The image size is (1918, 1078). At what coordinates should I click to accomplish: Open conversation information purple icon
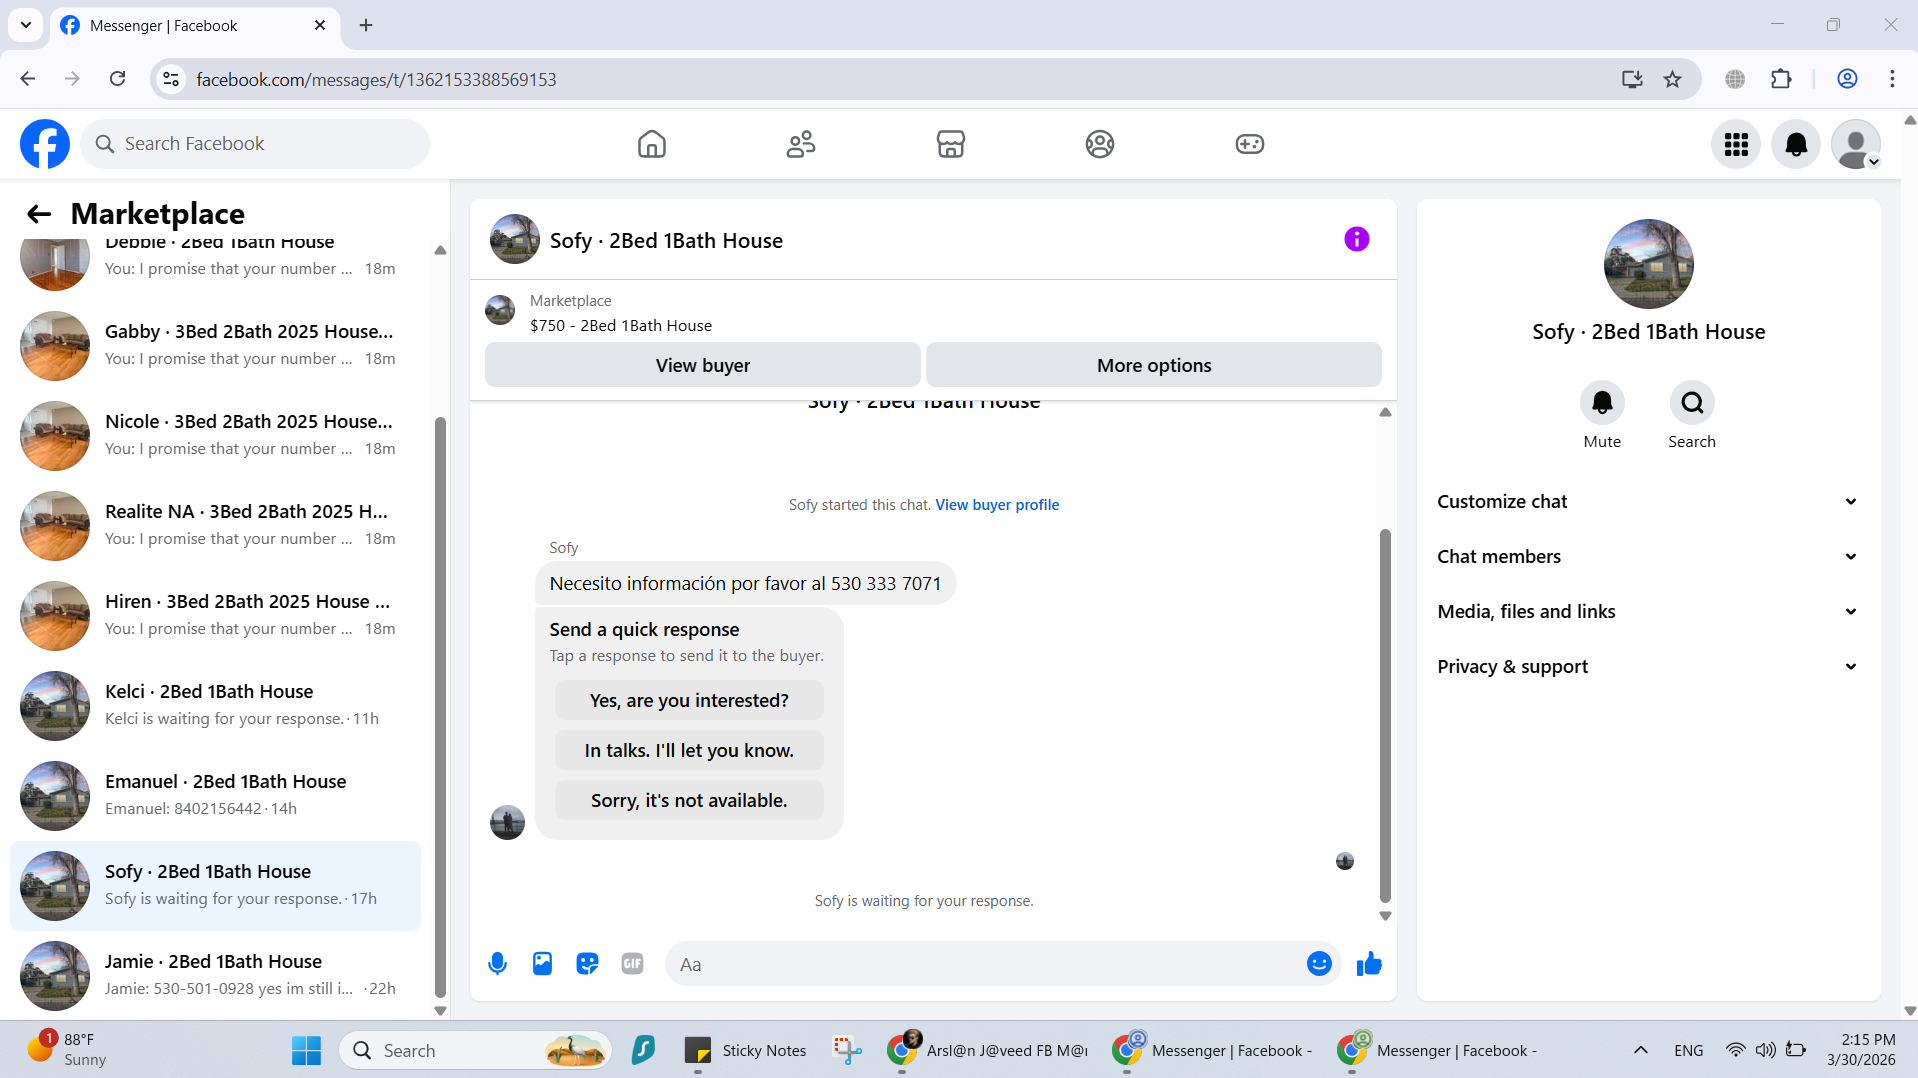click(x=1357, y=239)
